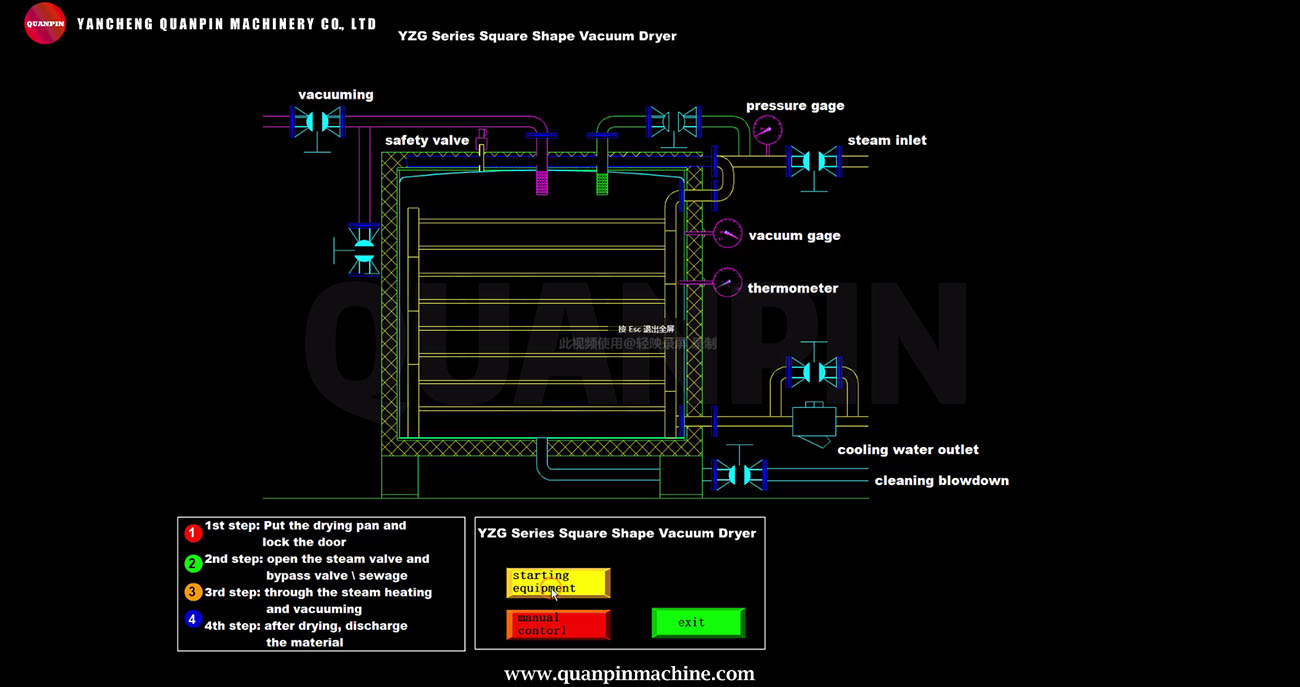
Task: Click the "3rd step: through the steam heating" text
Action: pos(318,592)
